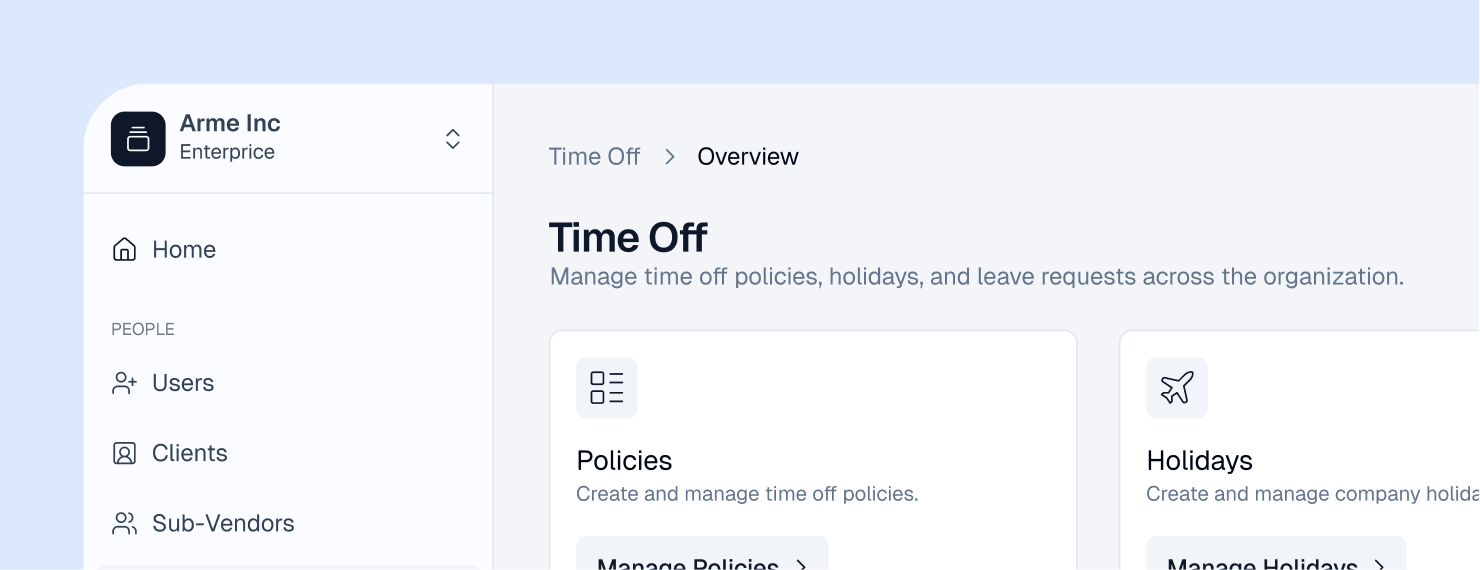1480x570 pixels.
Task: Expand the Arme Inc Enterprice workspace name
Action: (x=230, y=137)
